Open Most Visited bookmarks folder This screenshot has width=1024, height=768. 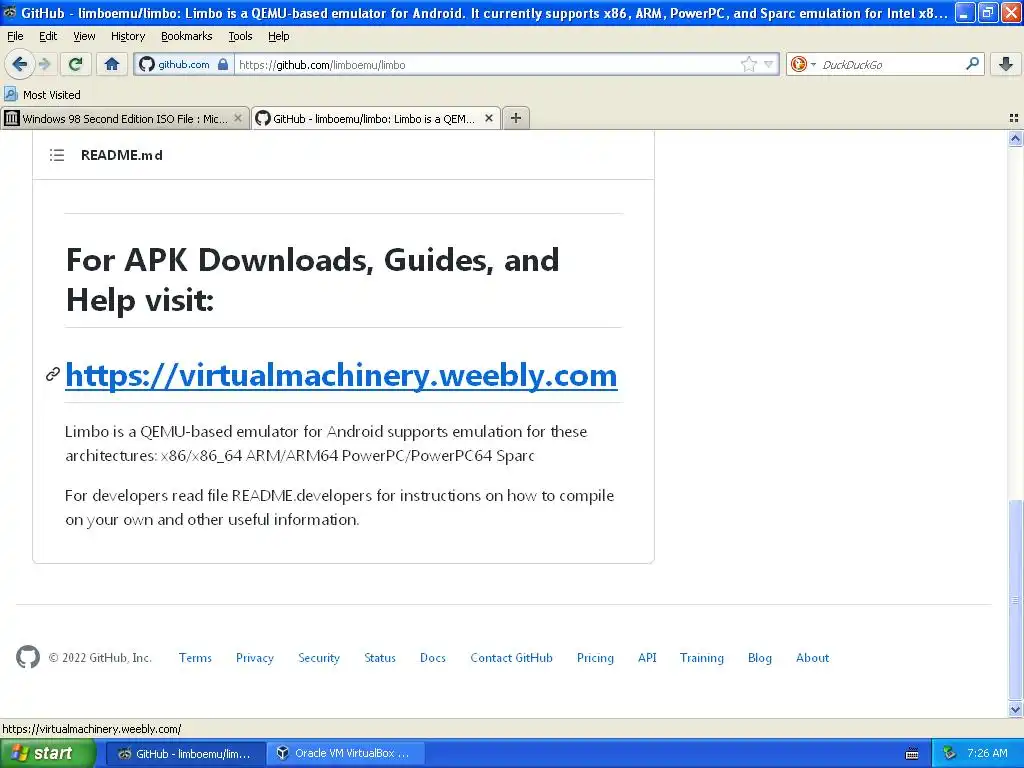click(x=42, y=95)
